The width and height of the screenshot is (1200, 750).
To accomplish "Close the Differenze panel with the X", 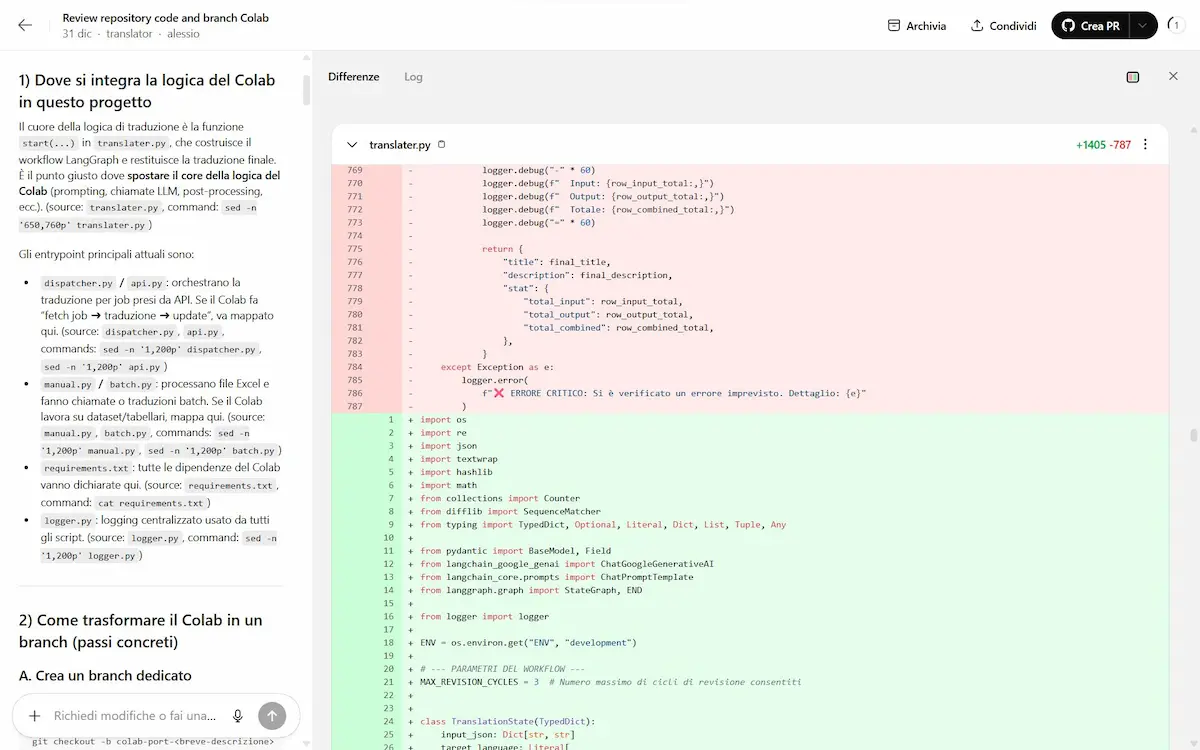I will (1173, 76).
